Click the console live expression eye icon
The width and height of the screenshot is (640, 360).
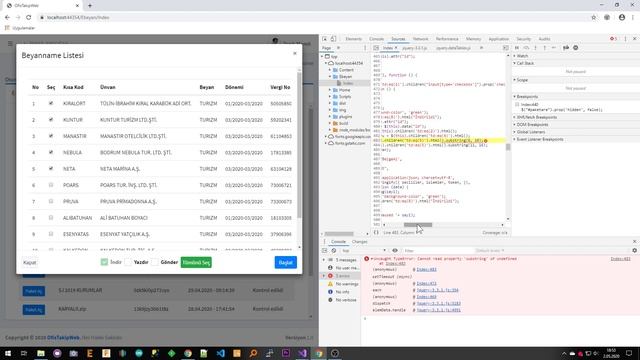click(395, 250)
